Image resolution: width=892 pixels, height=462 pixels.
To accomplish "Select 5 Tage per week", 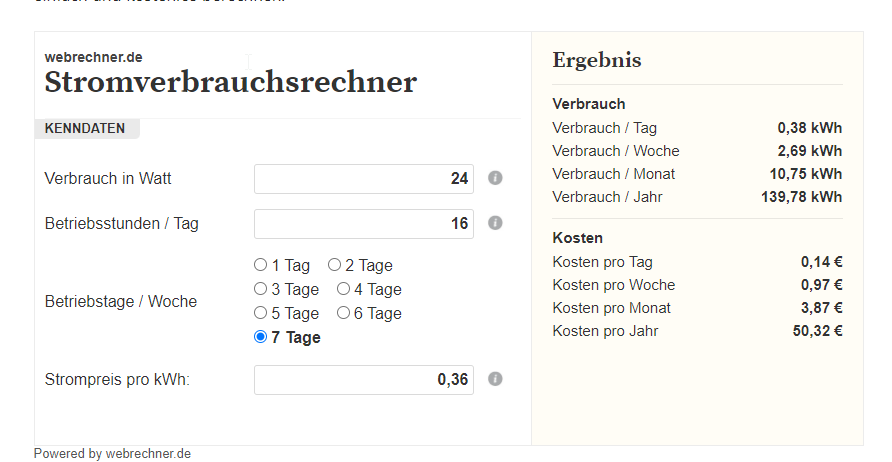I will (x=260, y=312).
